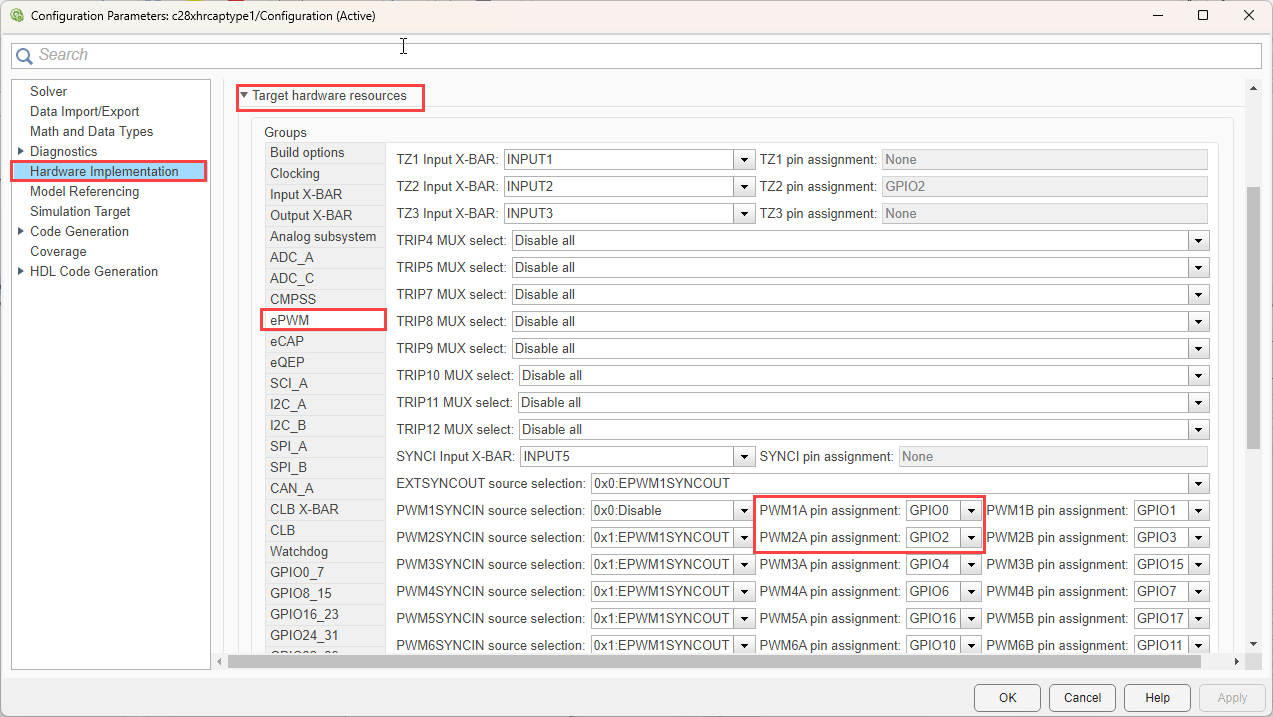This screenshot has width=1273, height=717.
Task: Select Hardware Implementation in left pane
Action: click(x=104, y=171)
